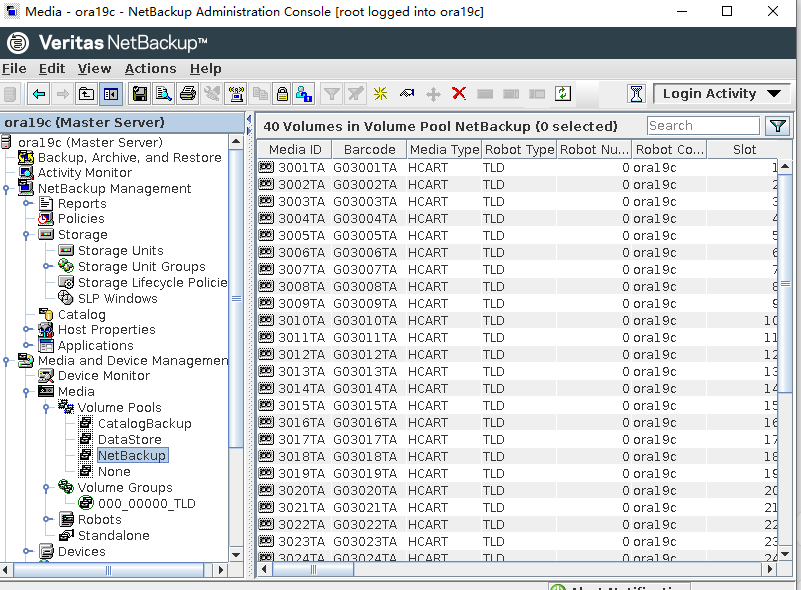Screen dimensions: 801x590
Task: Open the Edit menu
Action: [52, 68]
